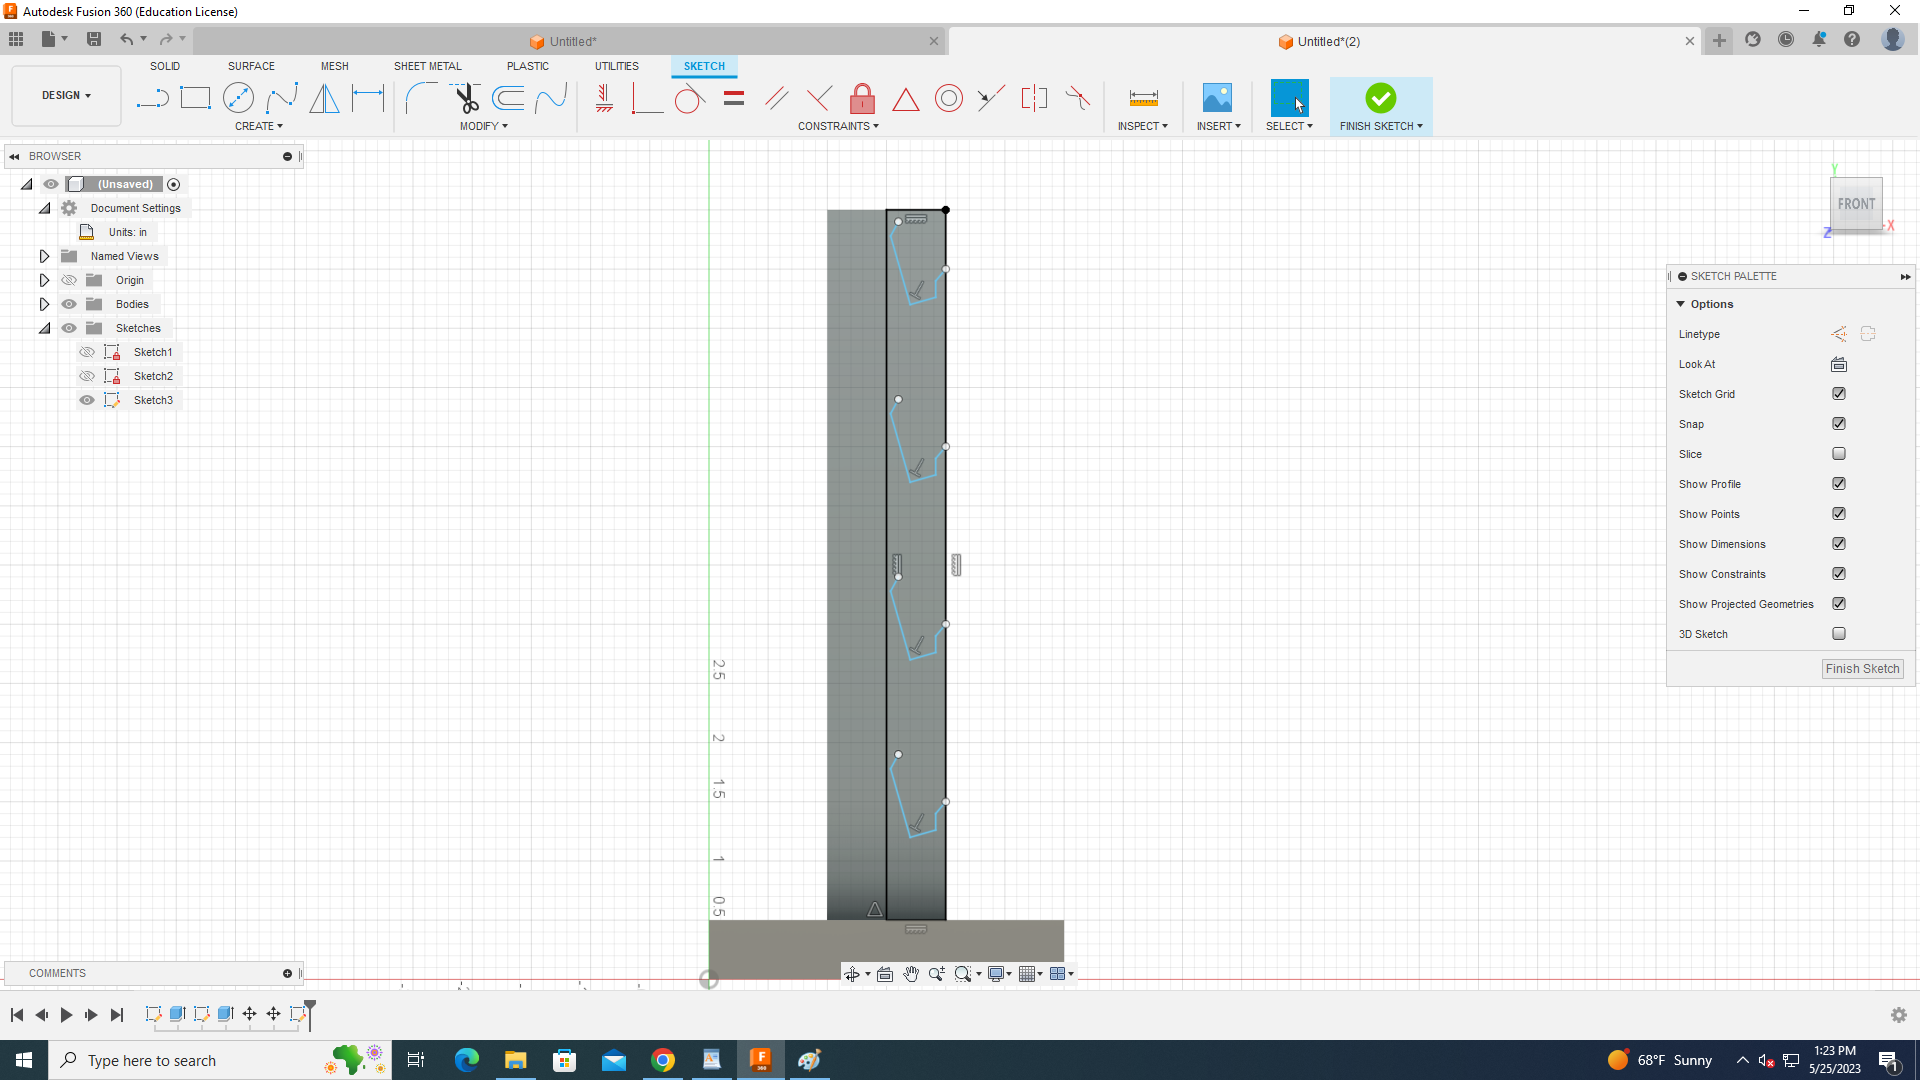Image resolution: width=1920 pixels, height=1080 pixels.
Task: Open the DESIGN workspace dropdown
Action: coord(66,95)
